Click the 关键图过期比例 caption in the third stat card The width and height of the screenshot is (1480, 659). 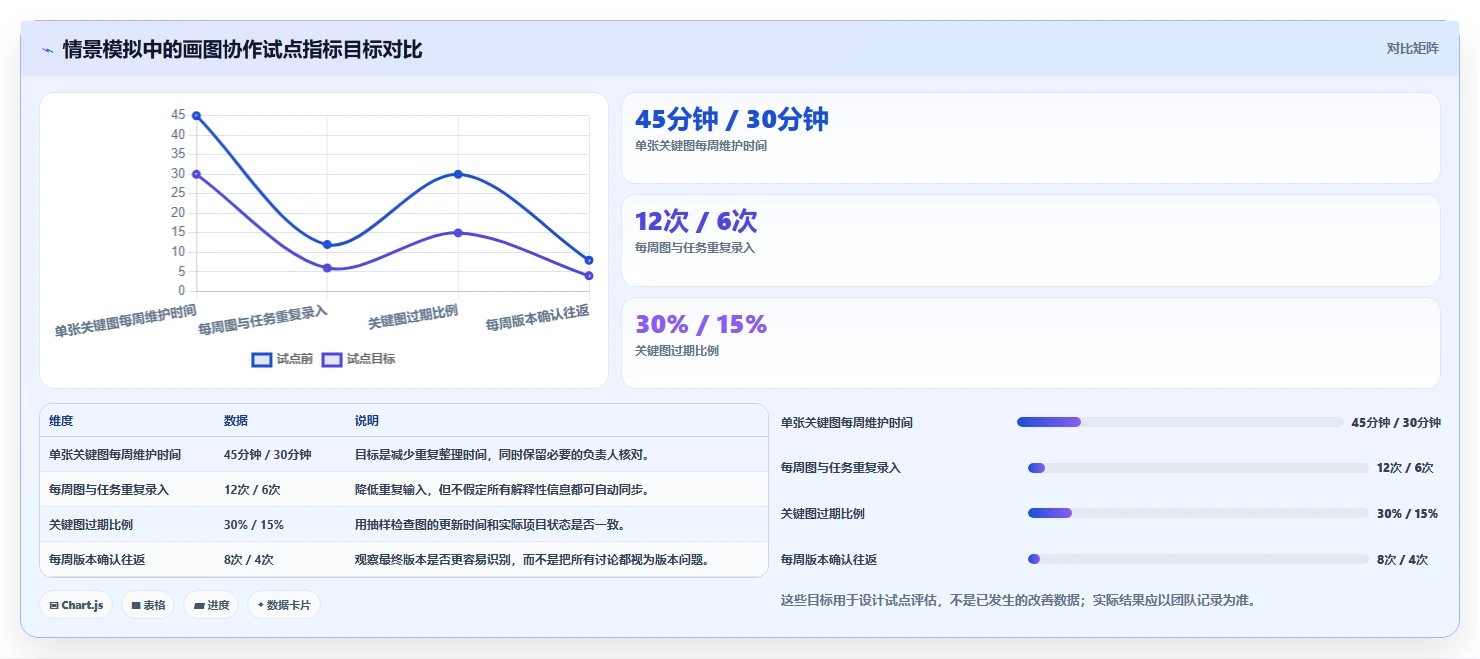pos(677,351)
